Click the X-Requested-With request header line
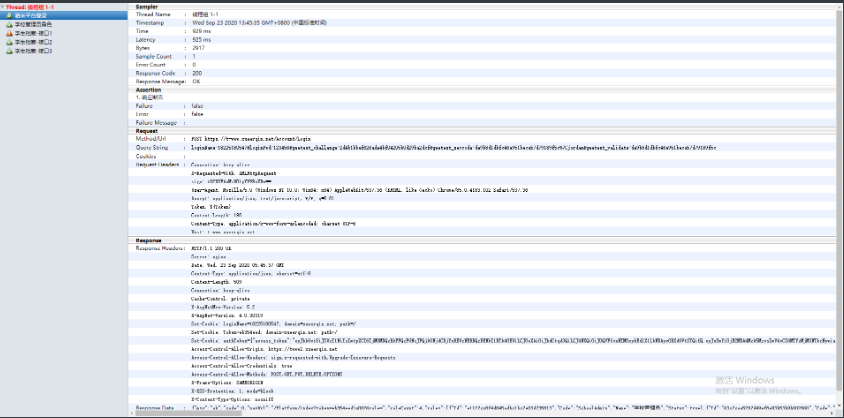This screenshot has height=418, width=844. point(233,173)
